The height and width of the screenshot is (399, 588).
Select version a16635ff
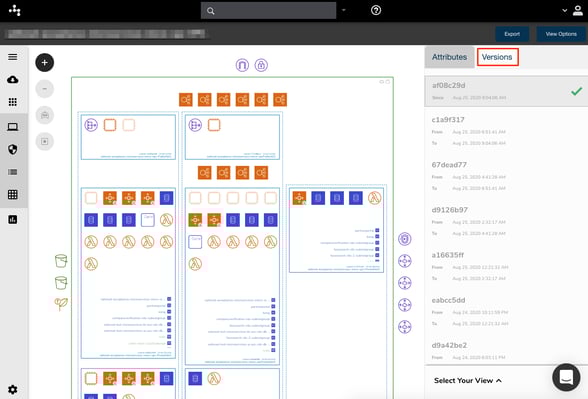point(506,266)
